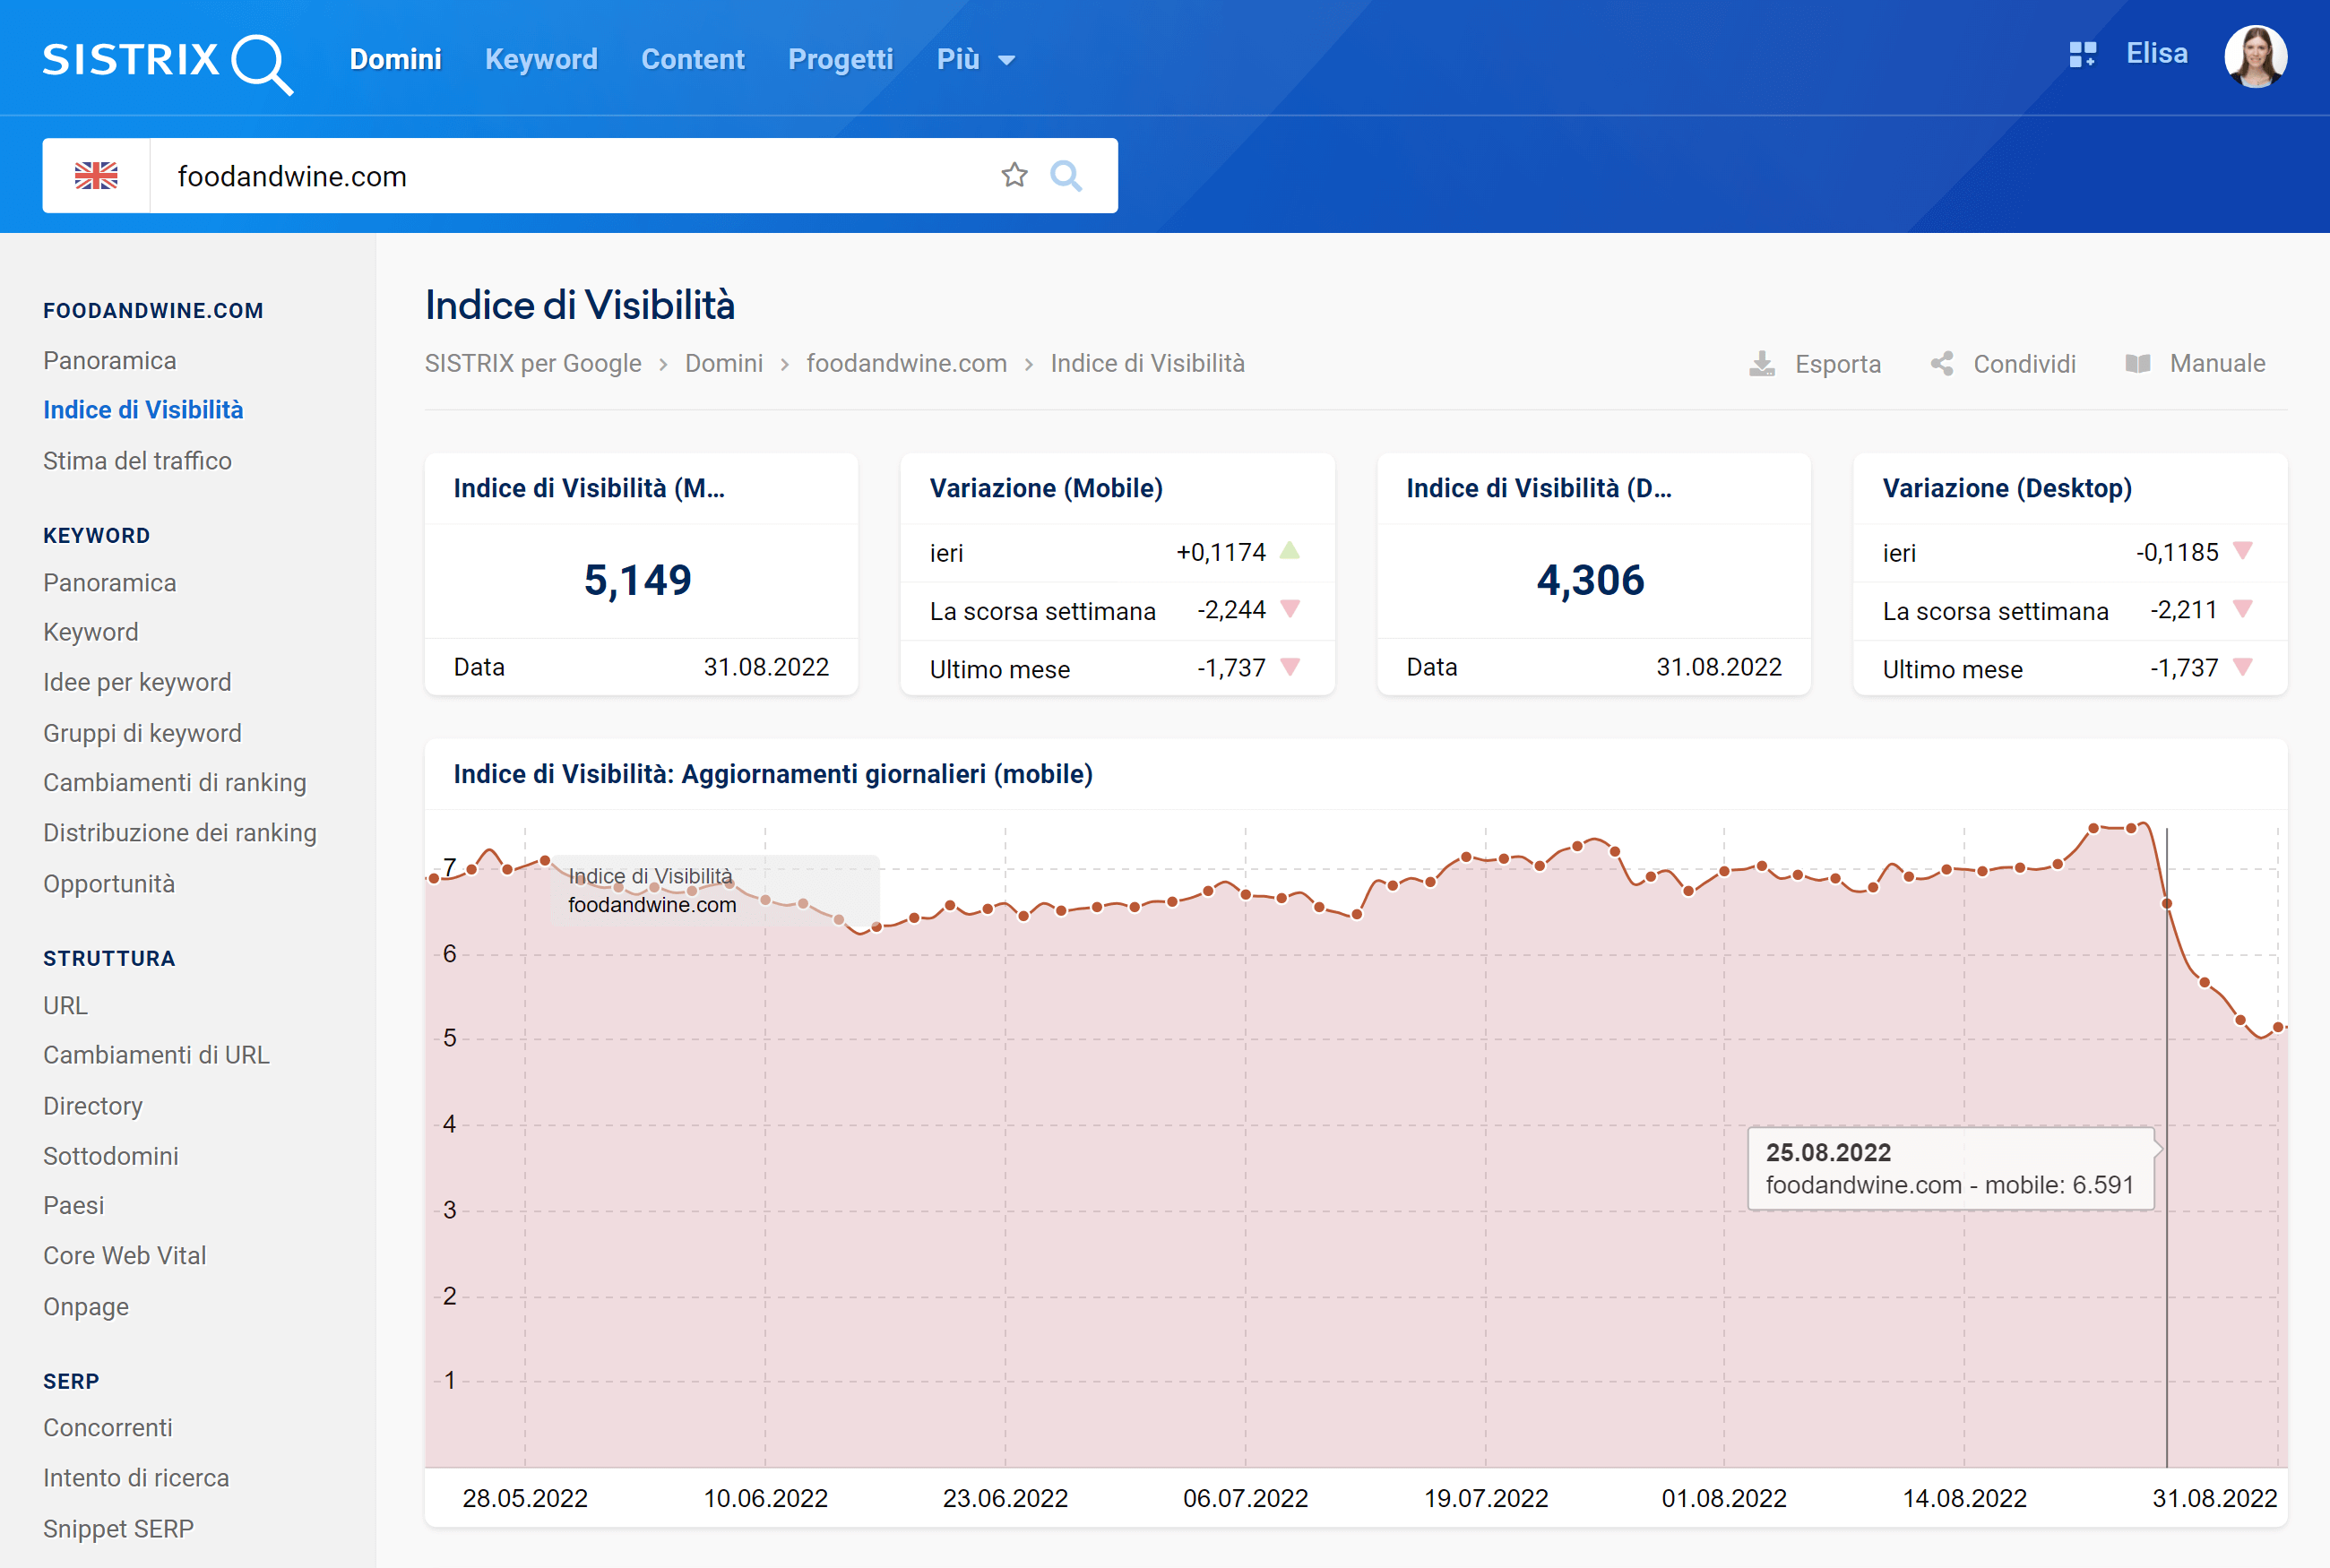This screenshot has width=2330, height=1568.
Task: Open Idee per keyword
Action: [x=137, y=682]
